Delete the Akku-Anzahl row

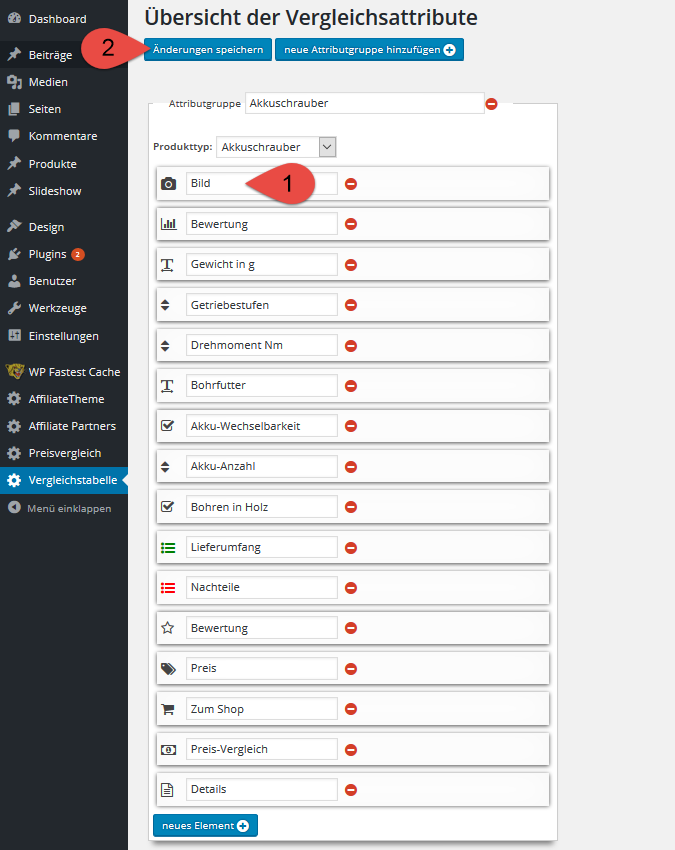click(x=351, y=466)
